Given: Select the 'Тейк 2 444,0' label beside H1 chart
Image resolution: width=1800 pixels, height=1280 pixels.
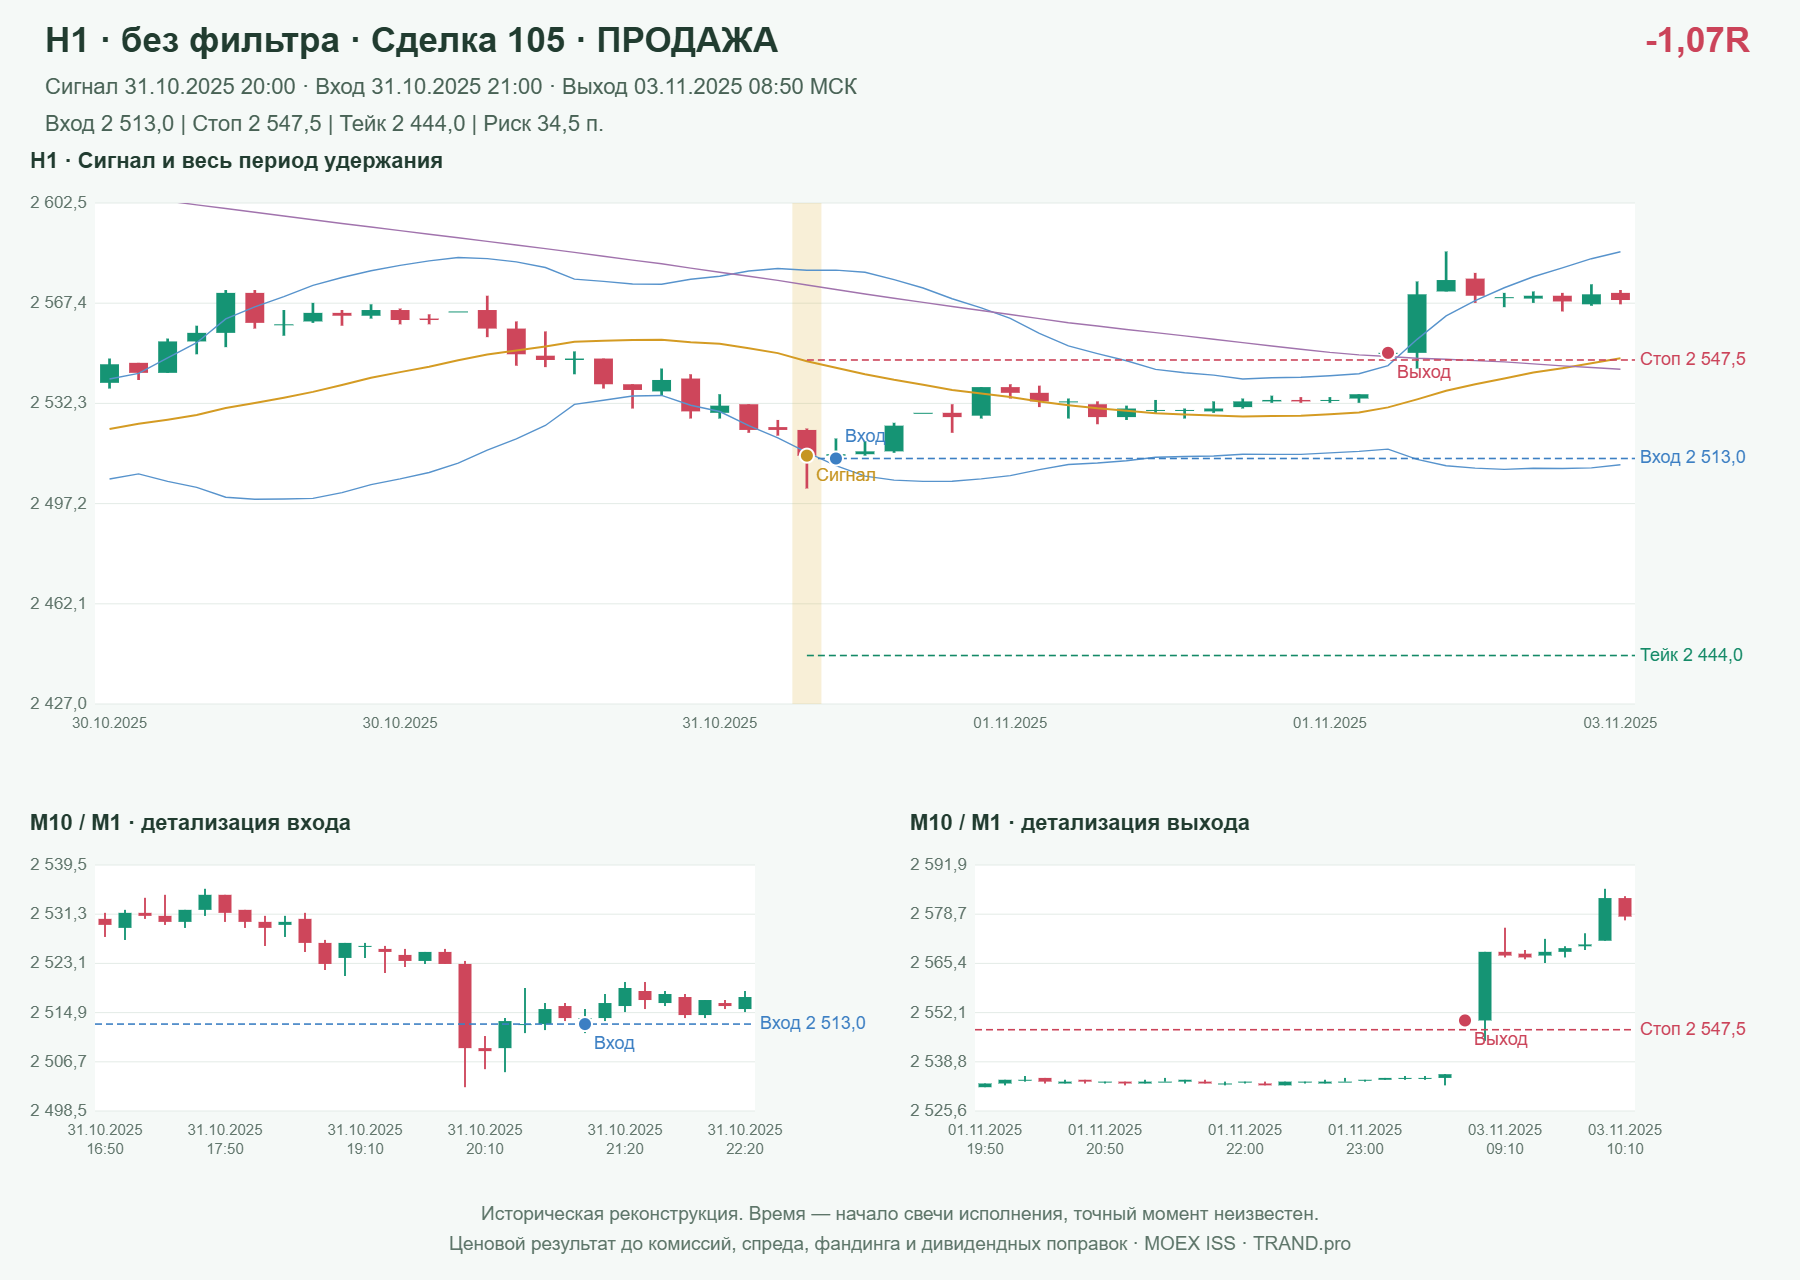Looking at the screenshot, I should pos(1691,655).
